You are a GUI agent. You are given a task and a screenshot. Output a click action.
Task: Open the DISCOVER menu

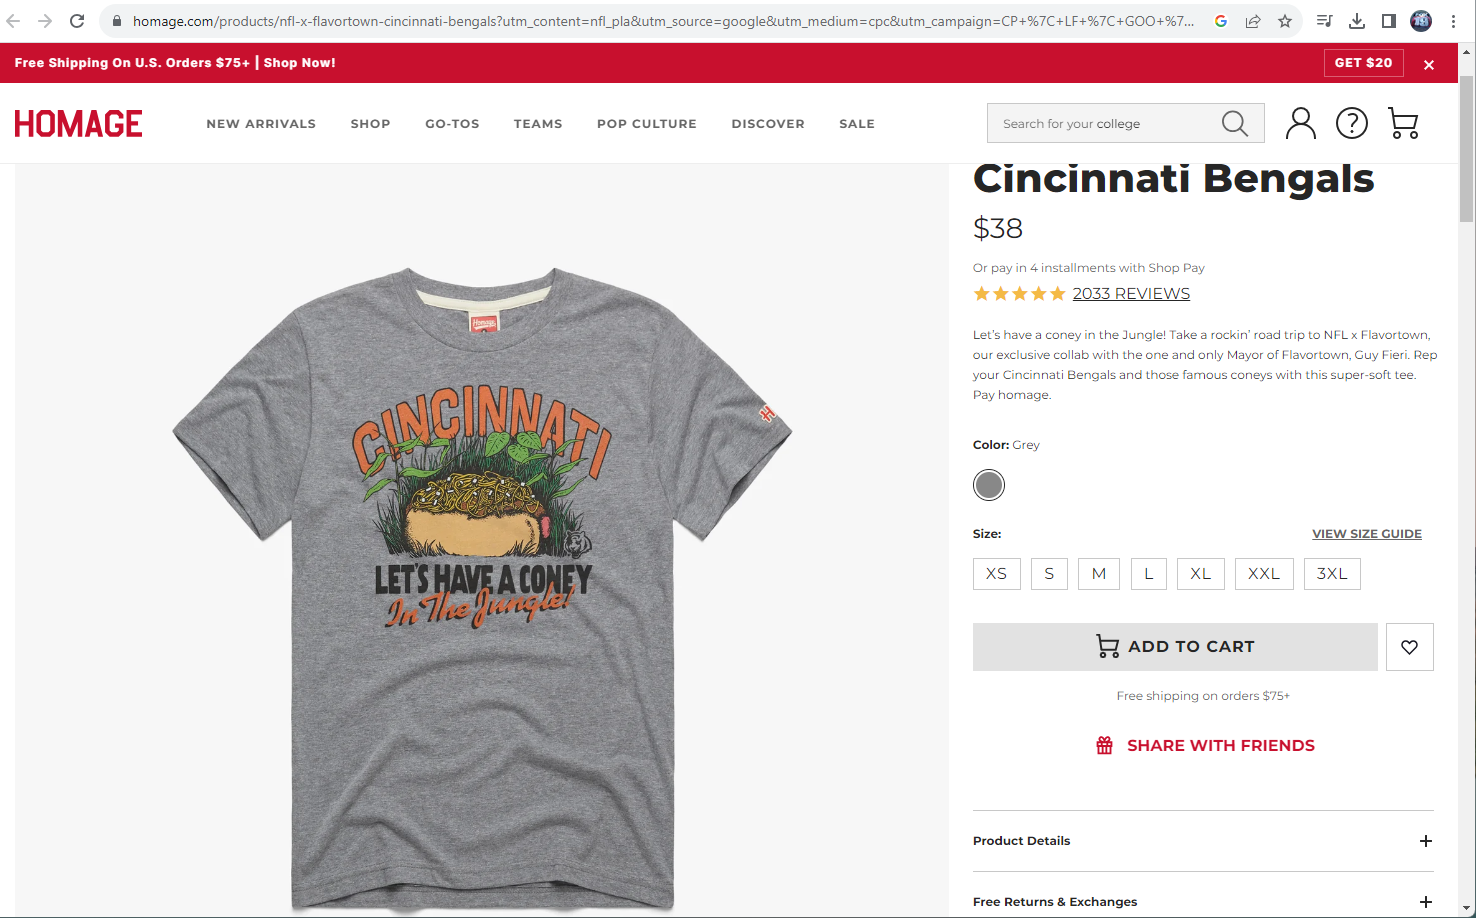(768, 124)
